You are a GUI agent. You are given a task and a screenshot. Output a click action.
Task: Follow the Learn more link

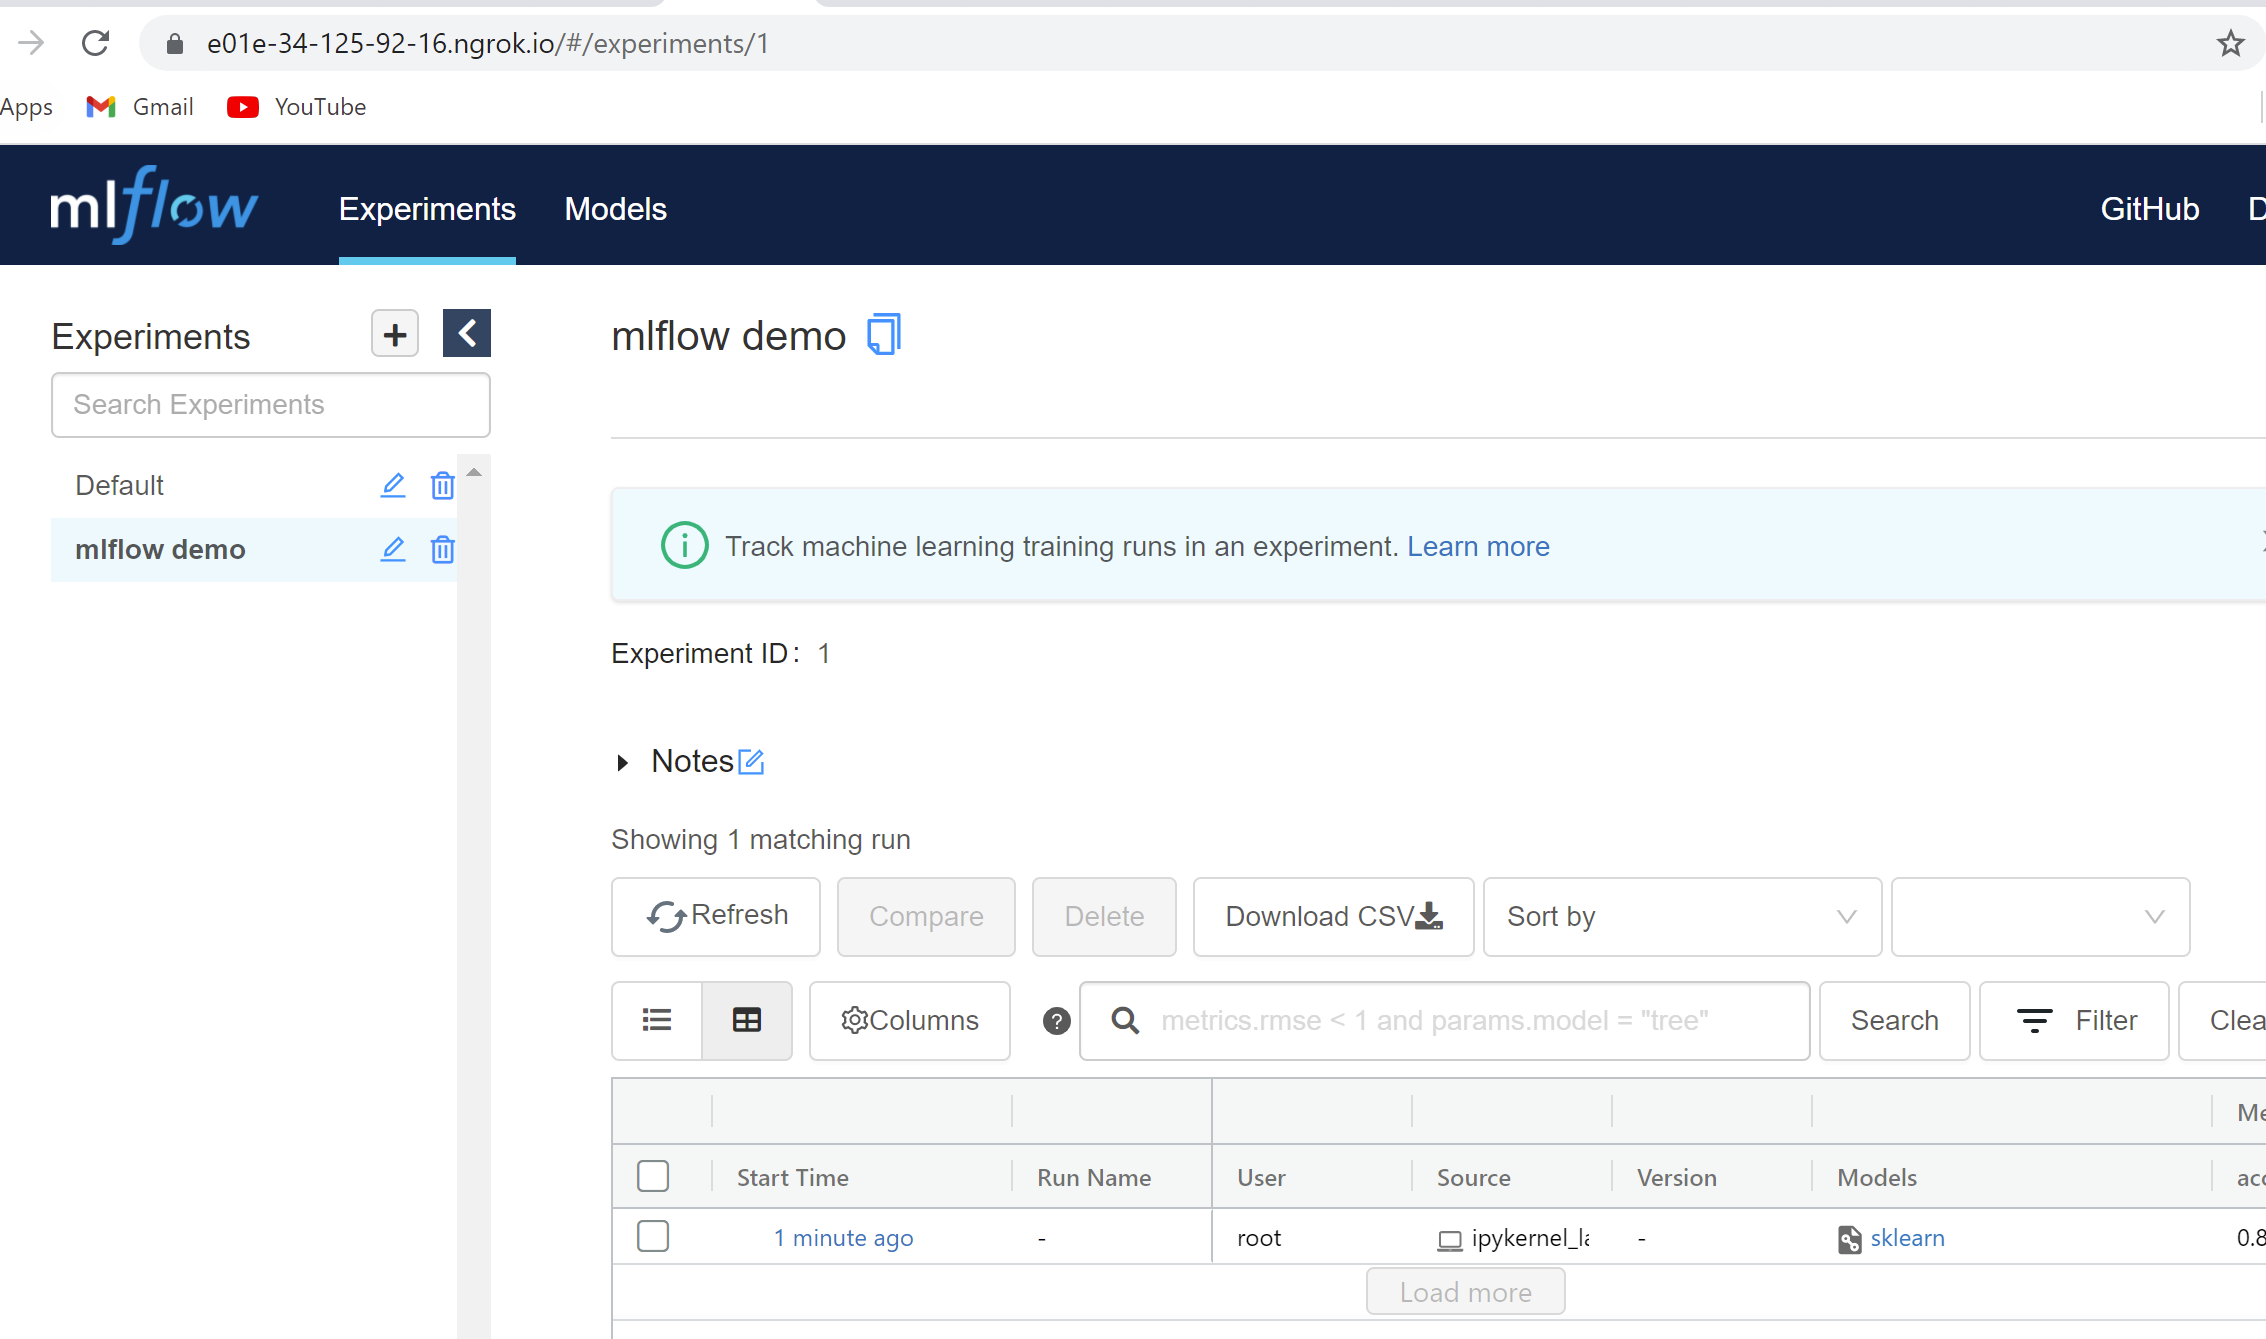pos(1478,546)
